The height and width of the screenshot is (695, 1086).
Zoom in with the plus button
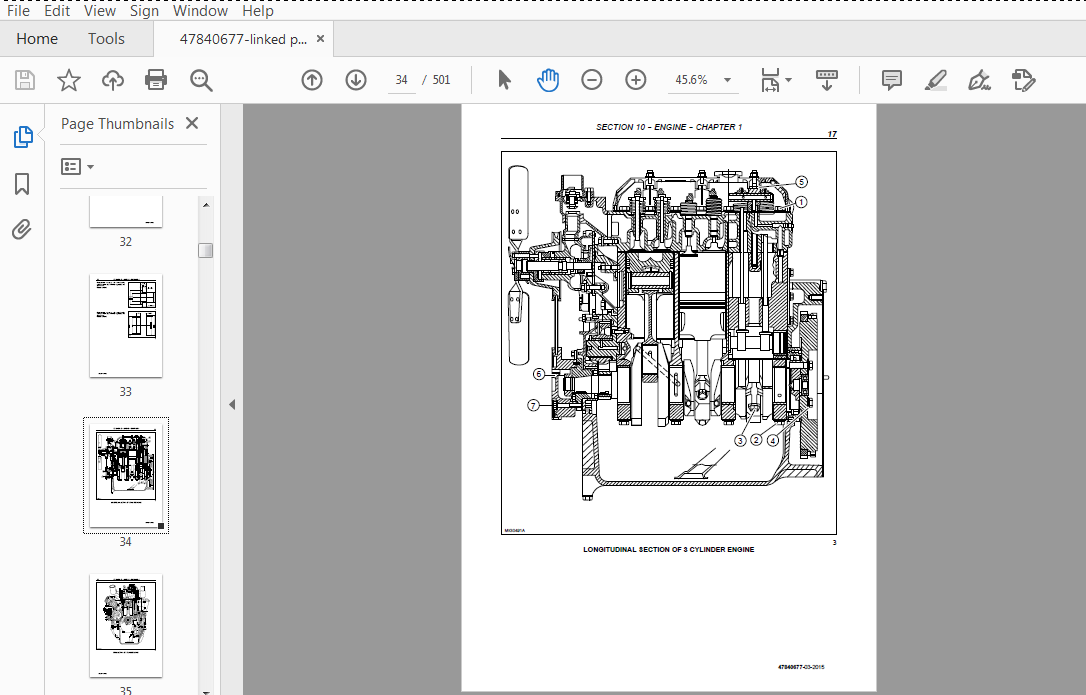(635, 80)
